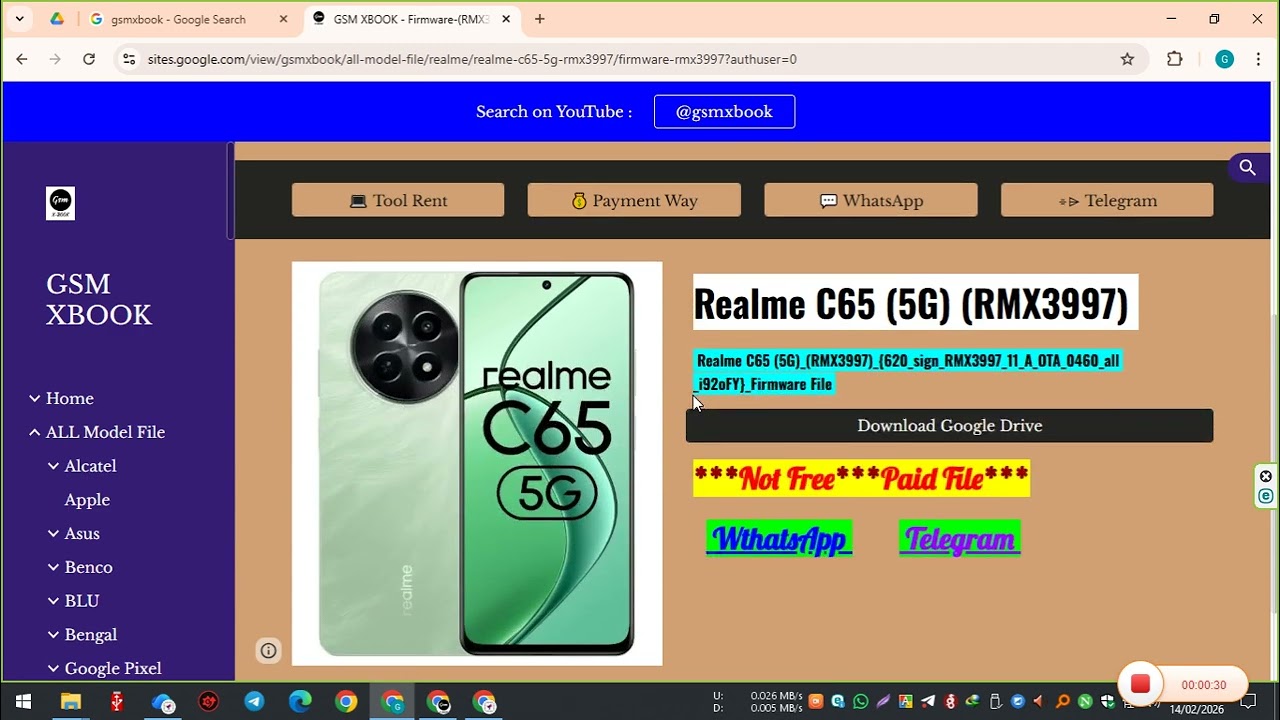Bookmark this page with the star

point(1127,59)
